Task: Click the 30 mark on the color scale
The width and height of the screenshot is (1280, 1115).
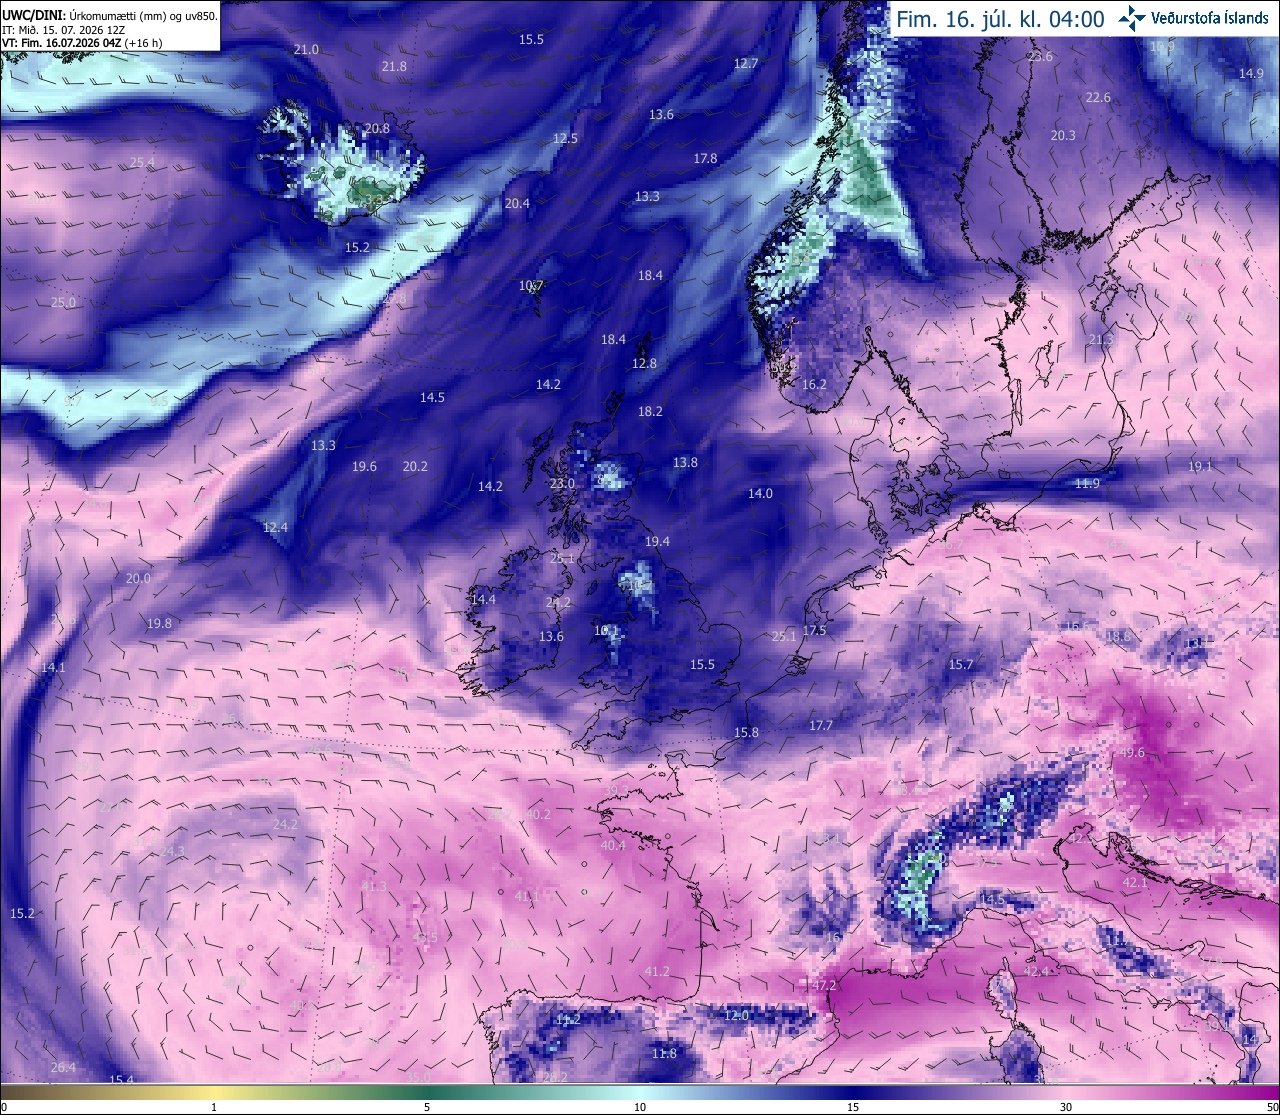Action: 1066,1107
